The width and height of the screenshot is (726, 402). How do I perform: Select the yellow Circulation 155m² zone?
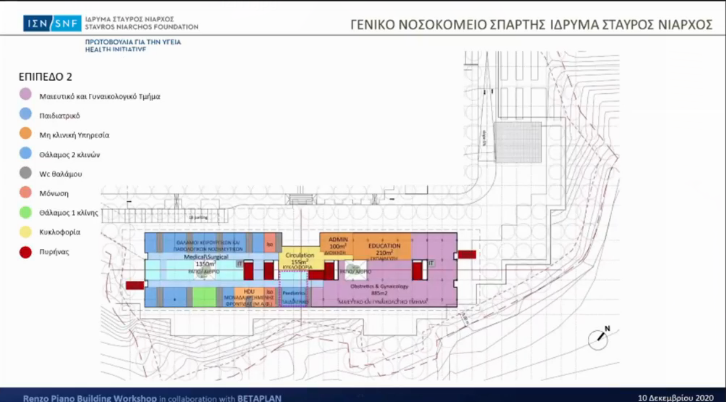pos(297,261)
